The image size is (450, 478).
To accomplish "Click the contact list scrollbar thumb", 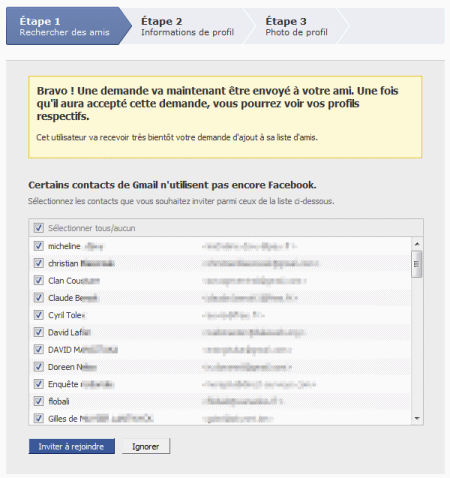I will [417, 264].
